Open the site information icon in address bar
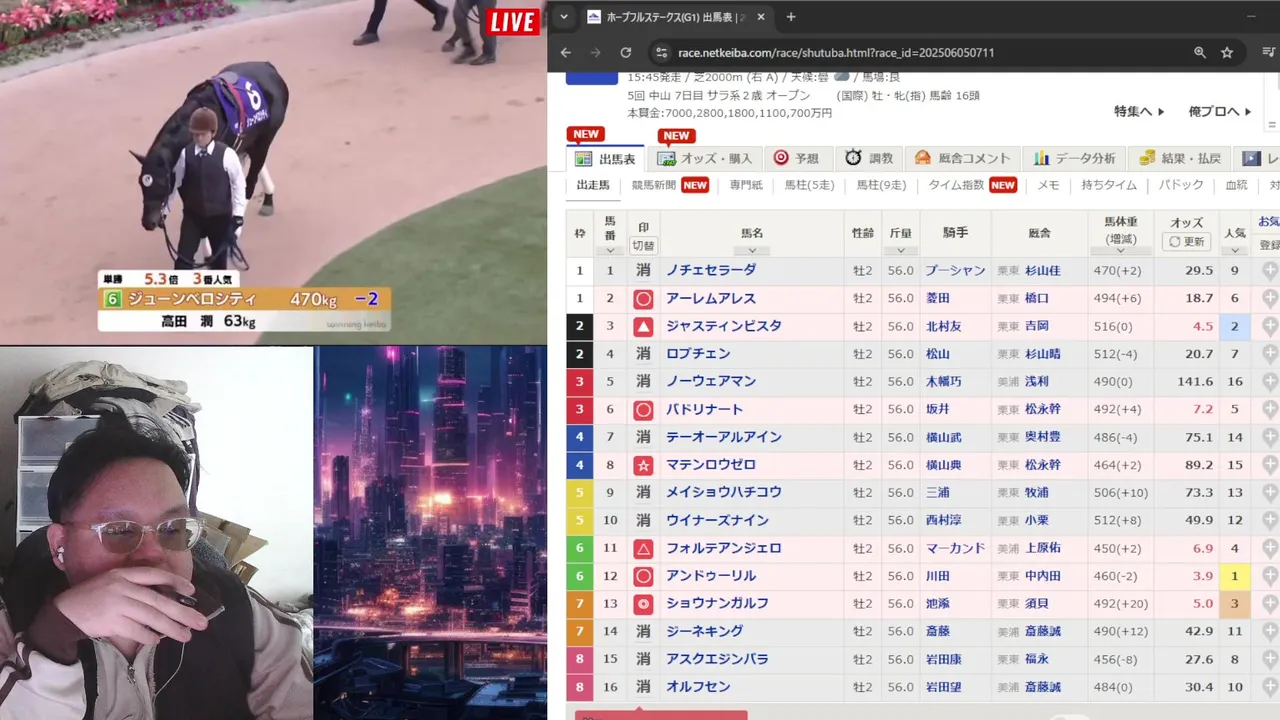The height and width of the screenshot is (720, 1280). [x=660, y=53]
